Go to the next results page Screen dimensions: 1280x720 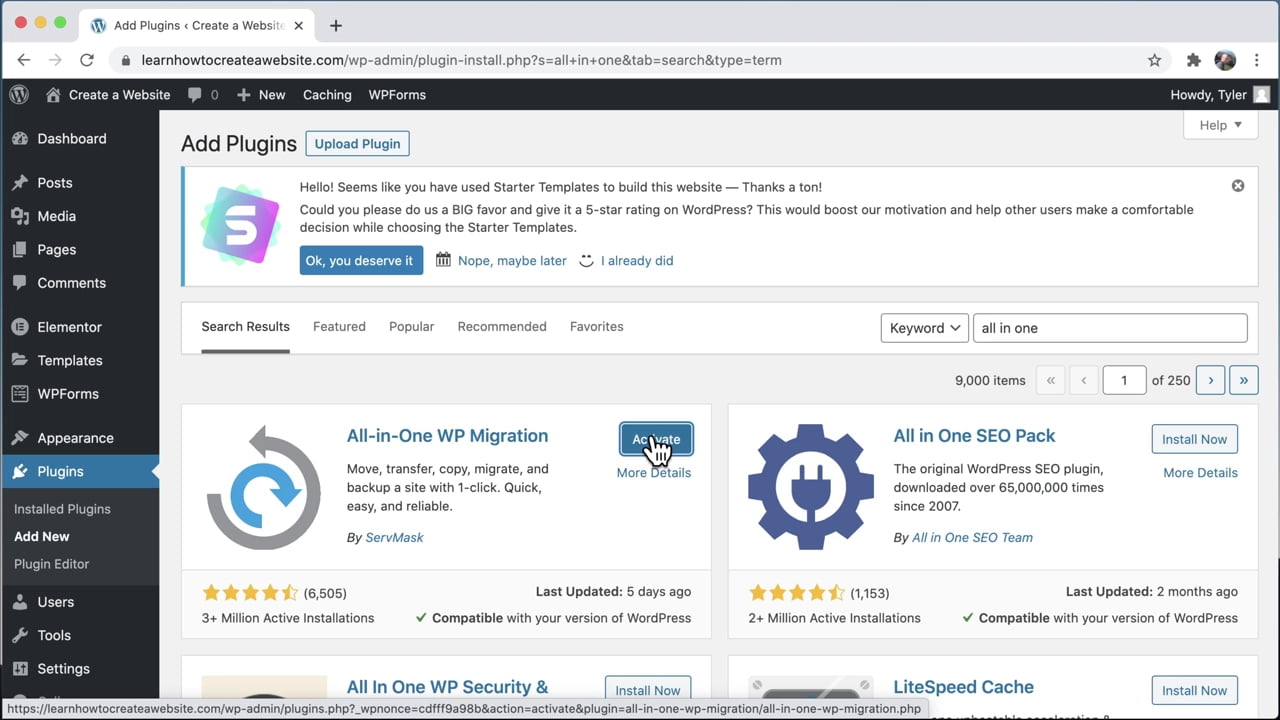click(x=1210, y=380)
